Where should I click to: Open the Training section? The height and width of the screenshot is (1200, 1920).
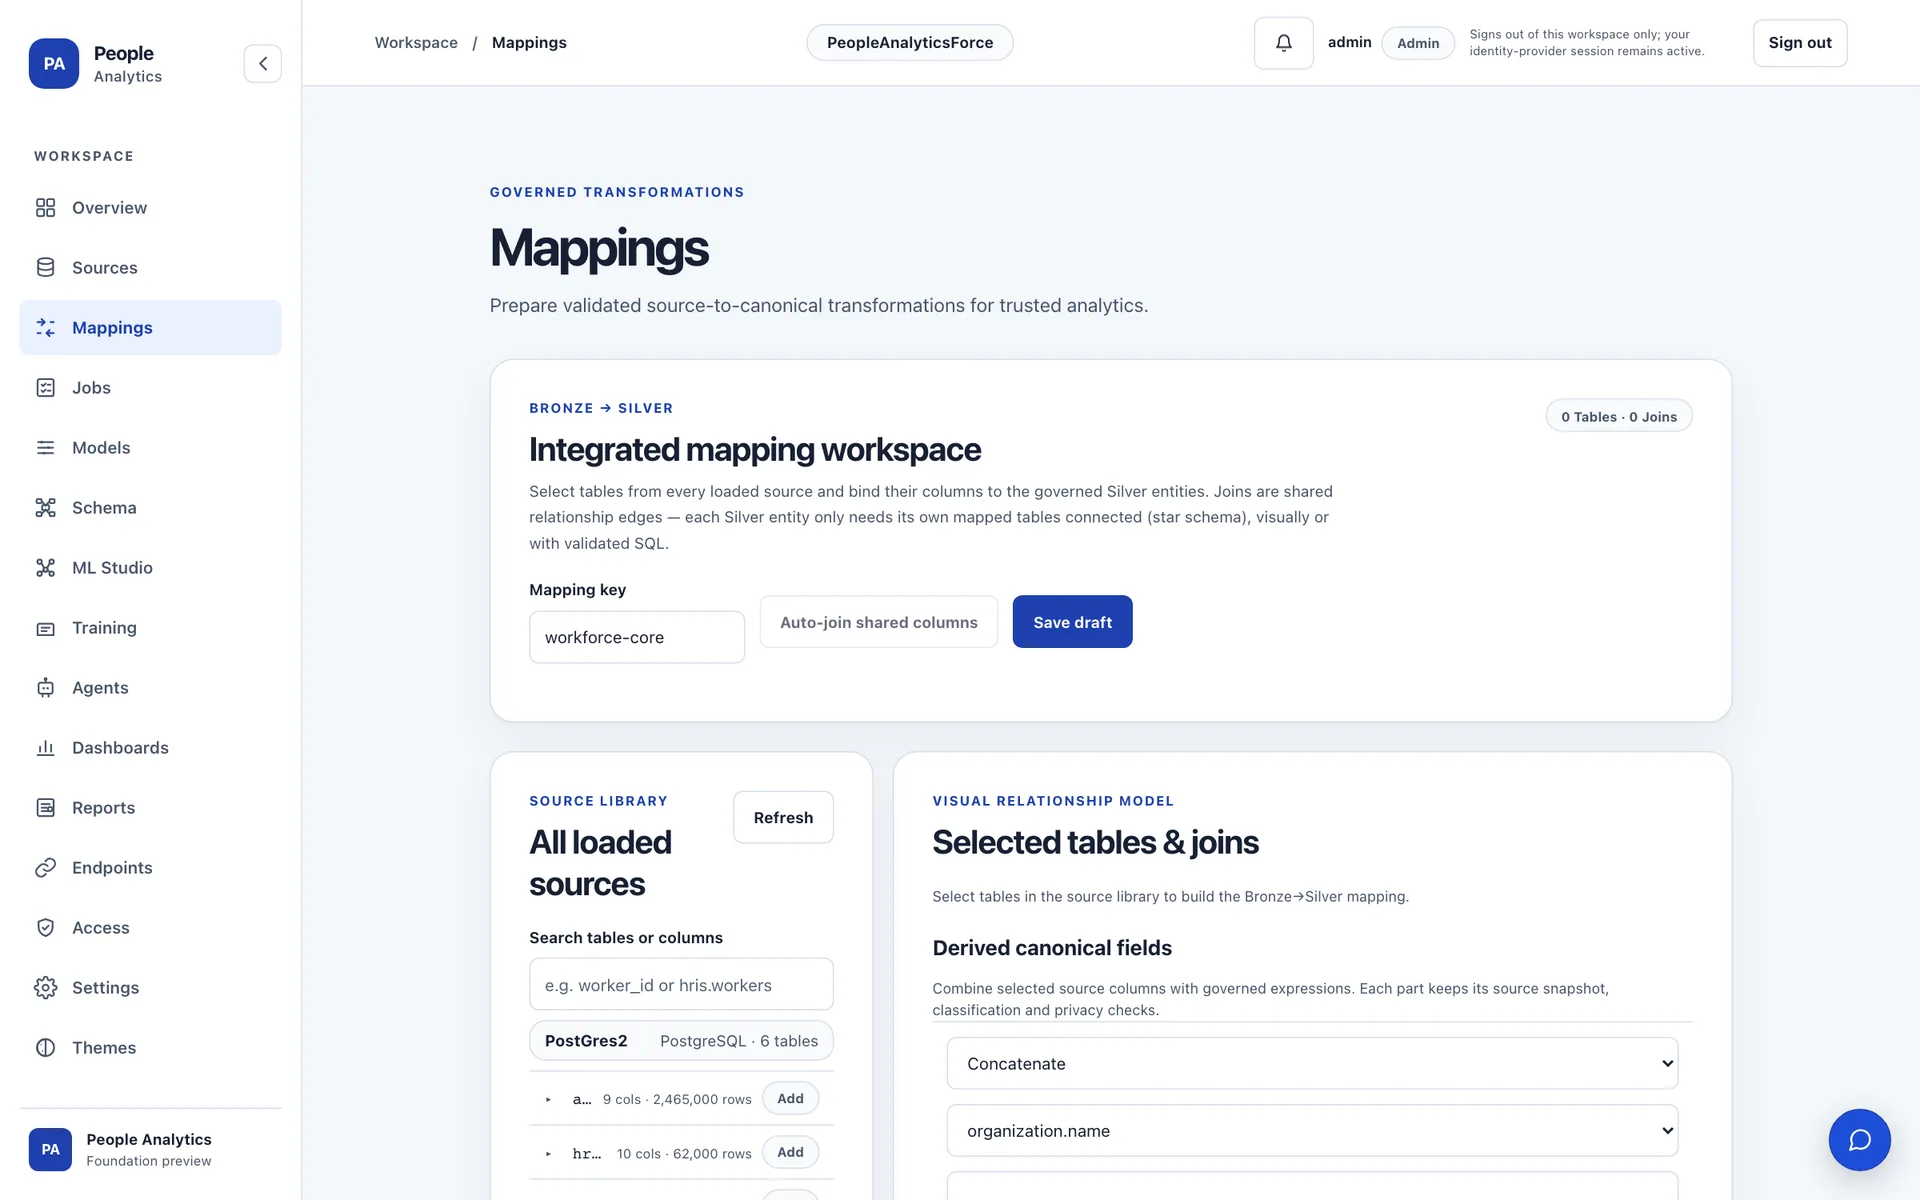click(150, 628)
